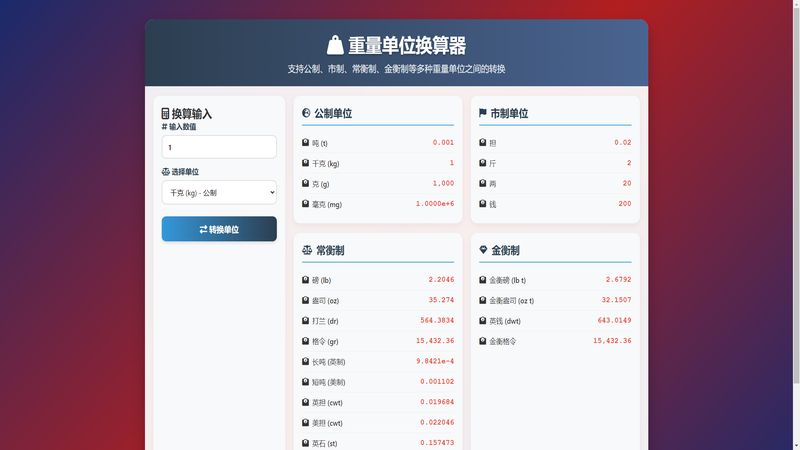Screen dimensions: 800x450
Task: Select the 克 (g) row in 公制单位
Action: pos(378,183)
